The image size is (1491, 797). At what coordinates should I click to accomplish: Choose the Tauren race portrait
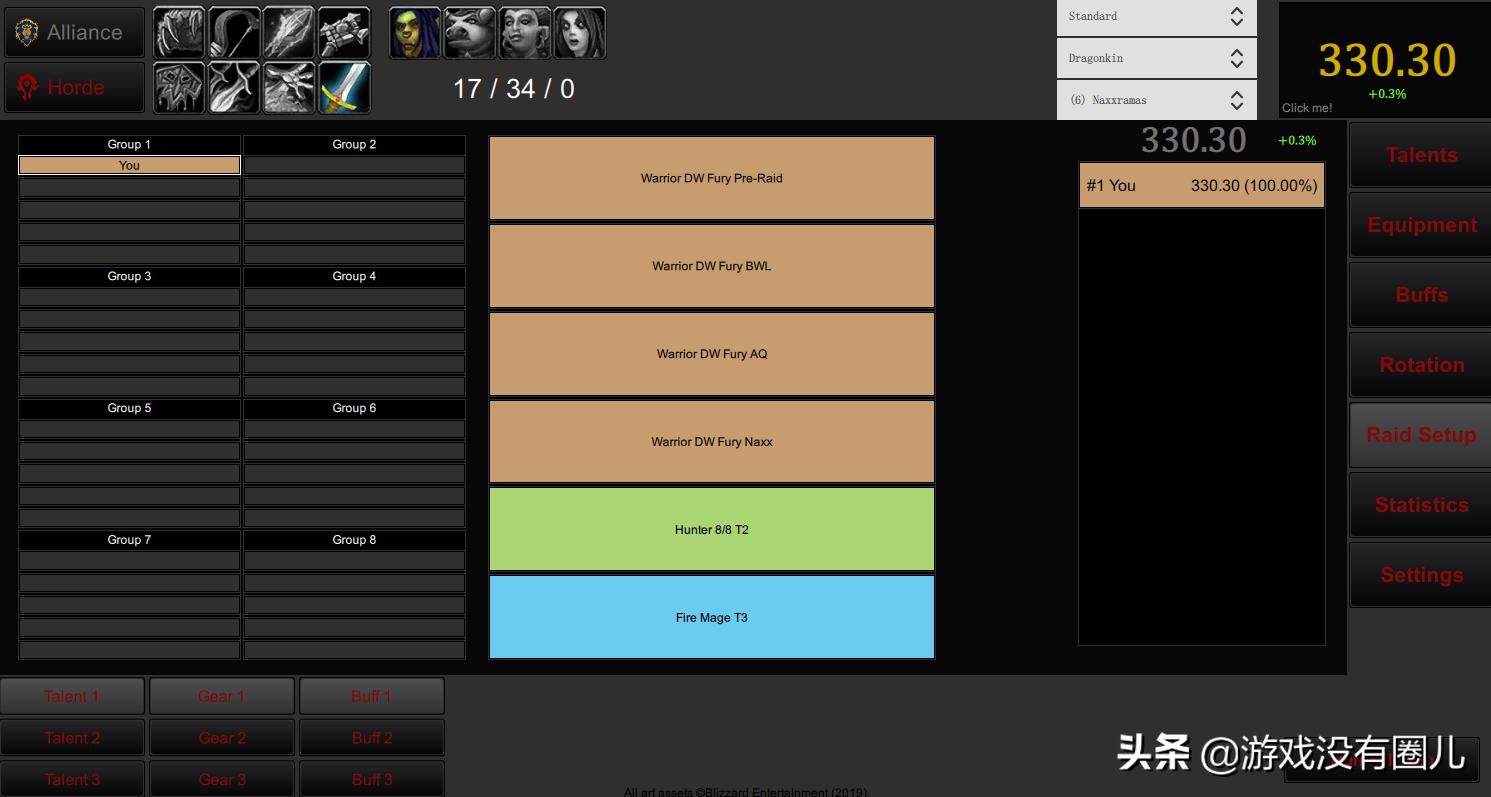tap(469, 33)
